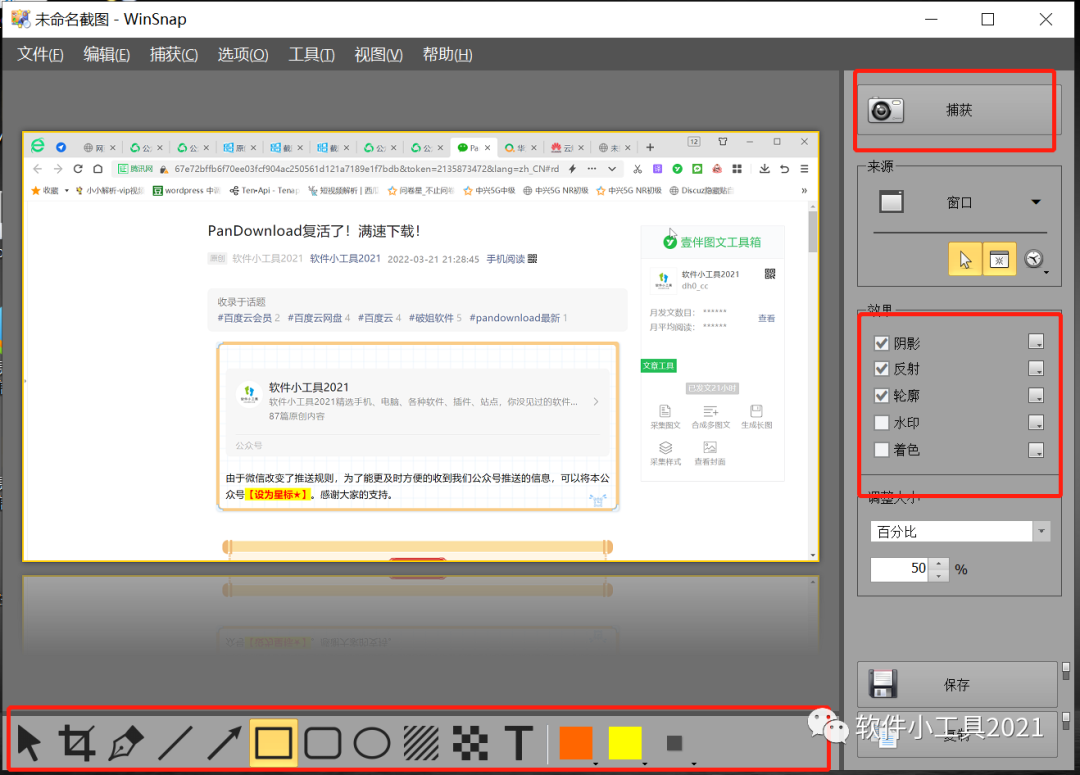Image resolution: width=1080 pixels, height=775 pixels.
Task: Click reload icon in the captured browser image
Action: (78, 169)
